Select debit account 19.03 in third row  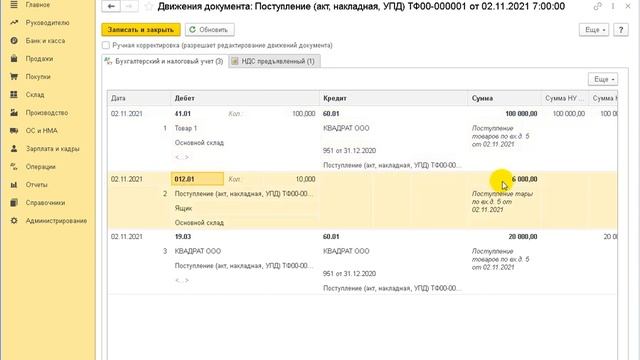[x=183, y=237]
